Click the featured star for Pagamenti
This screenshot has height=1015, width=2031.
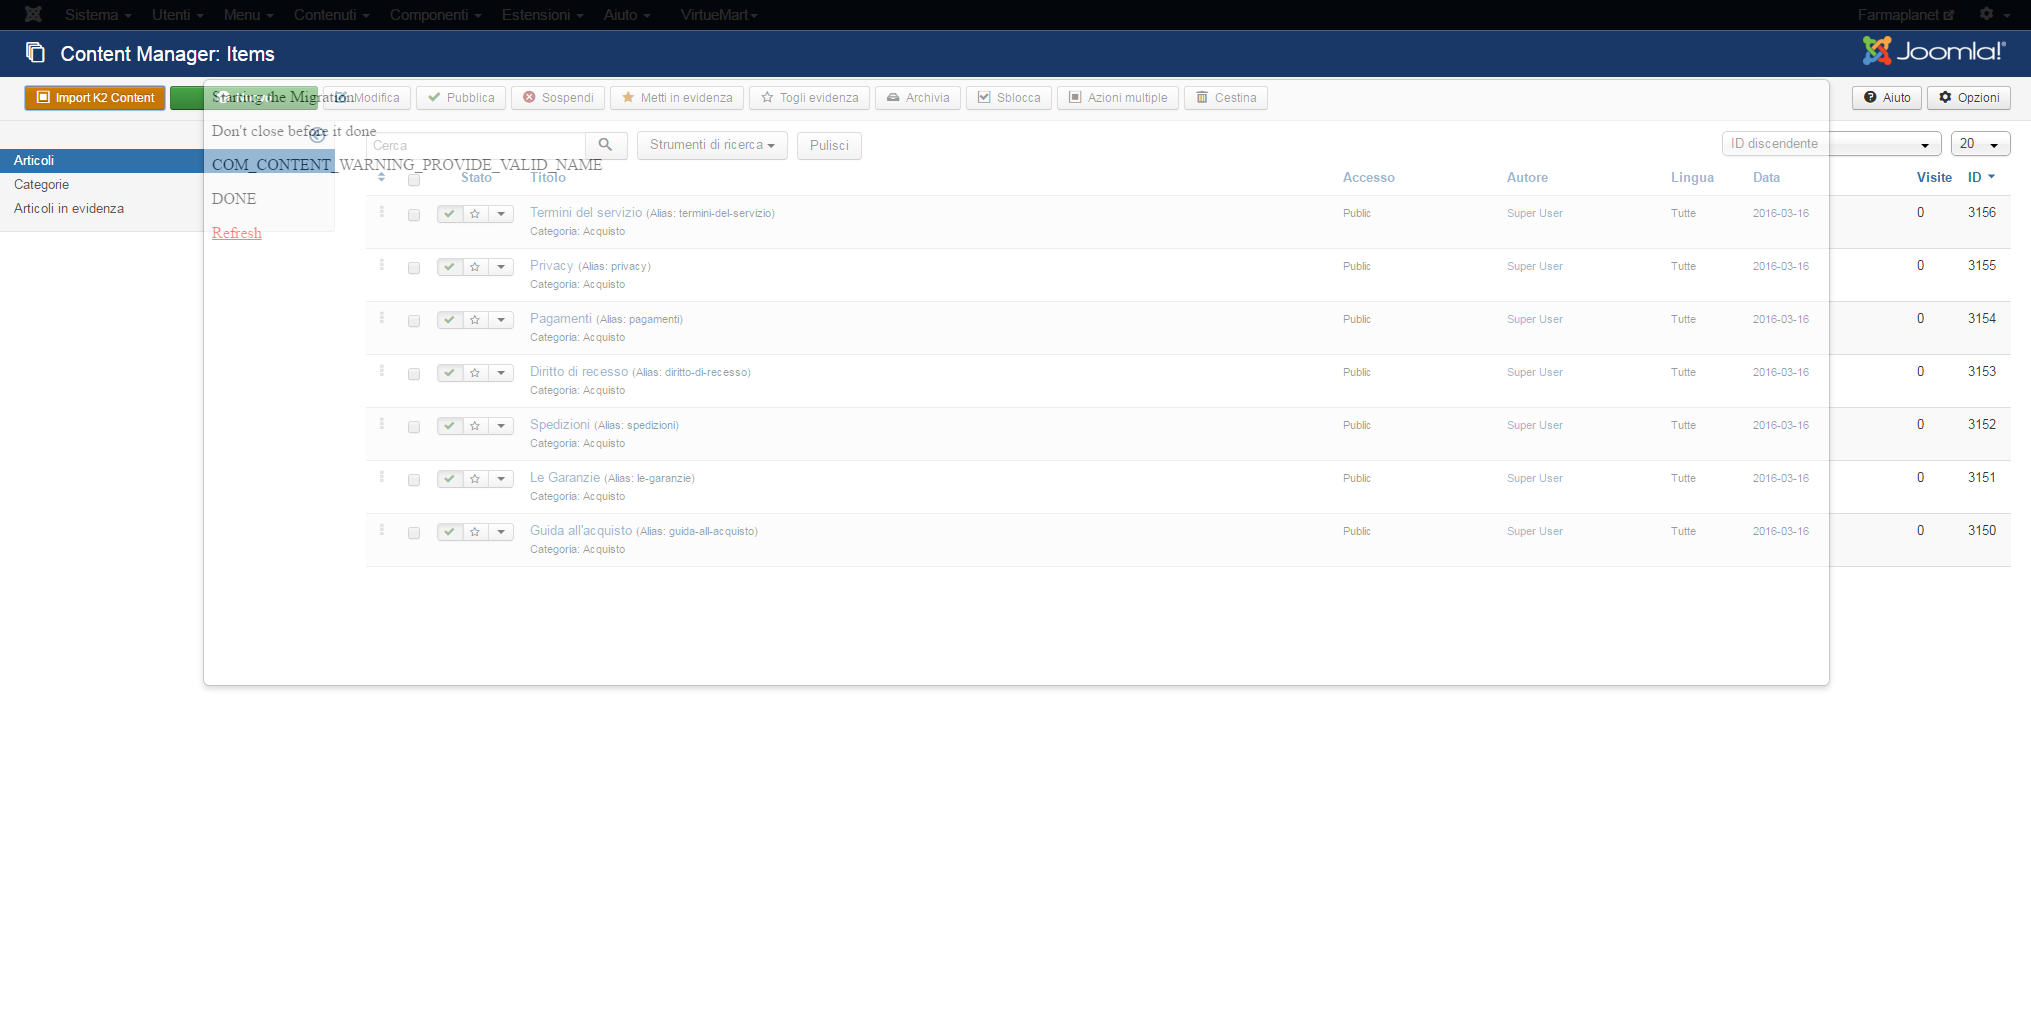pos(475,320)
